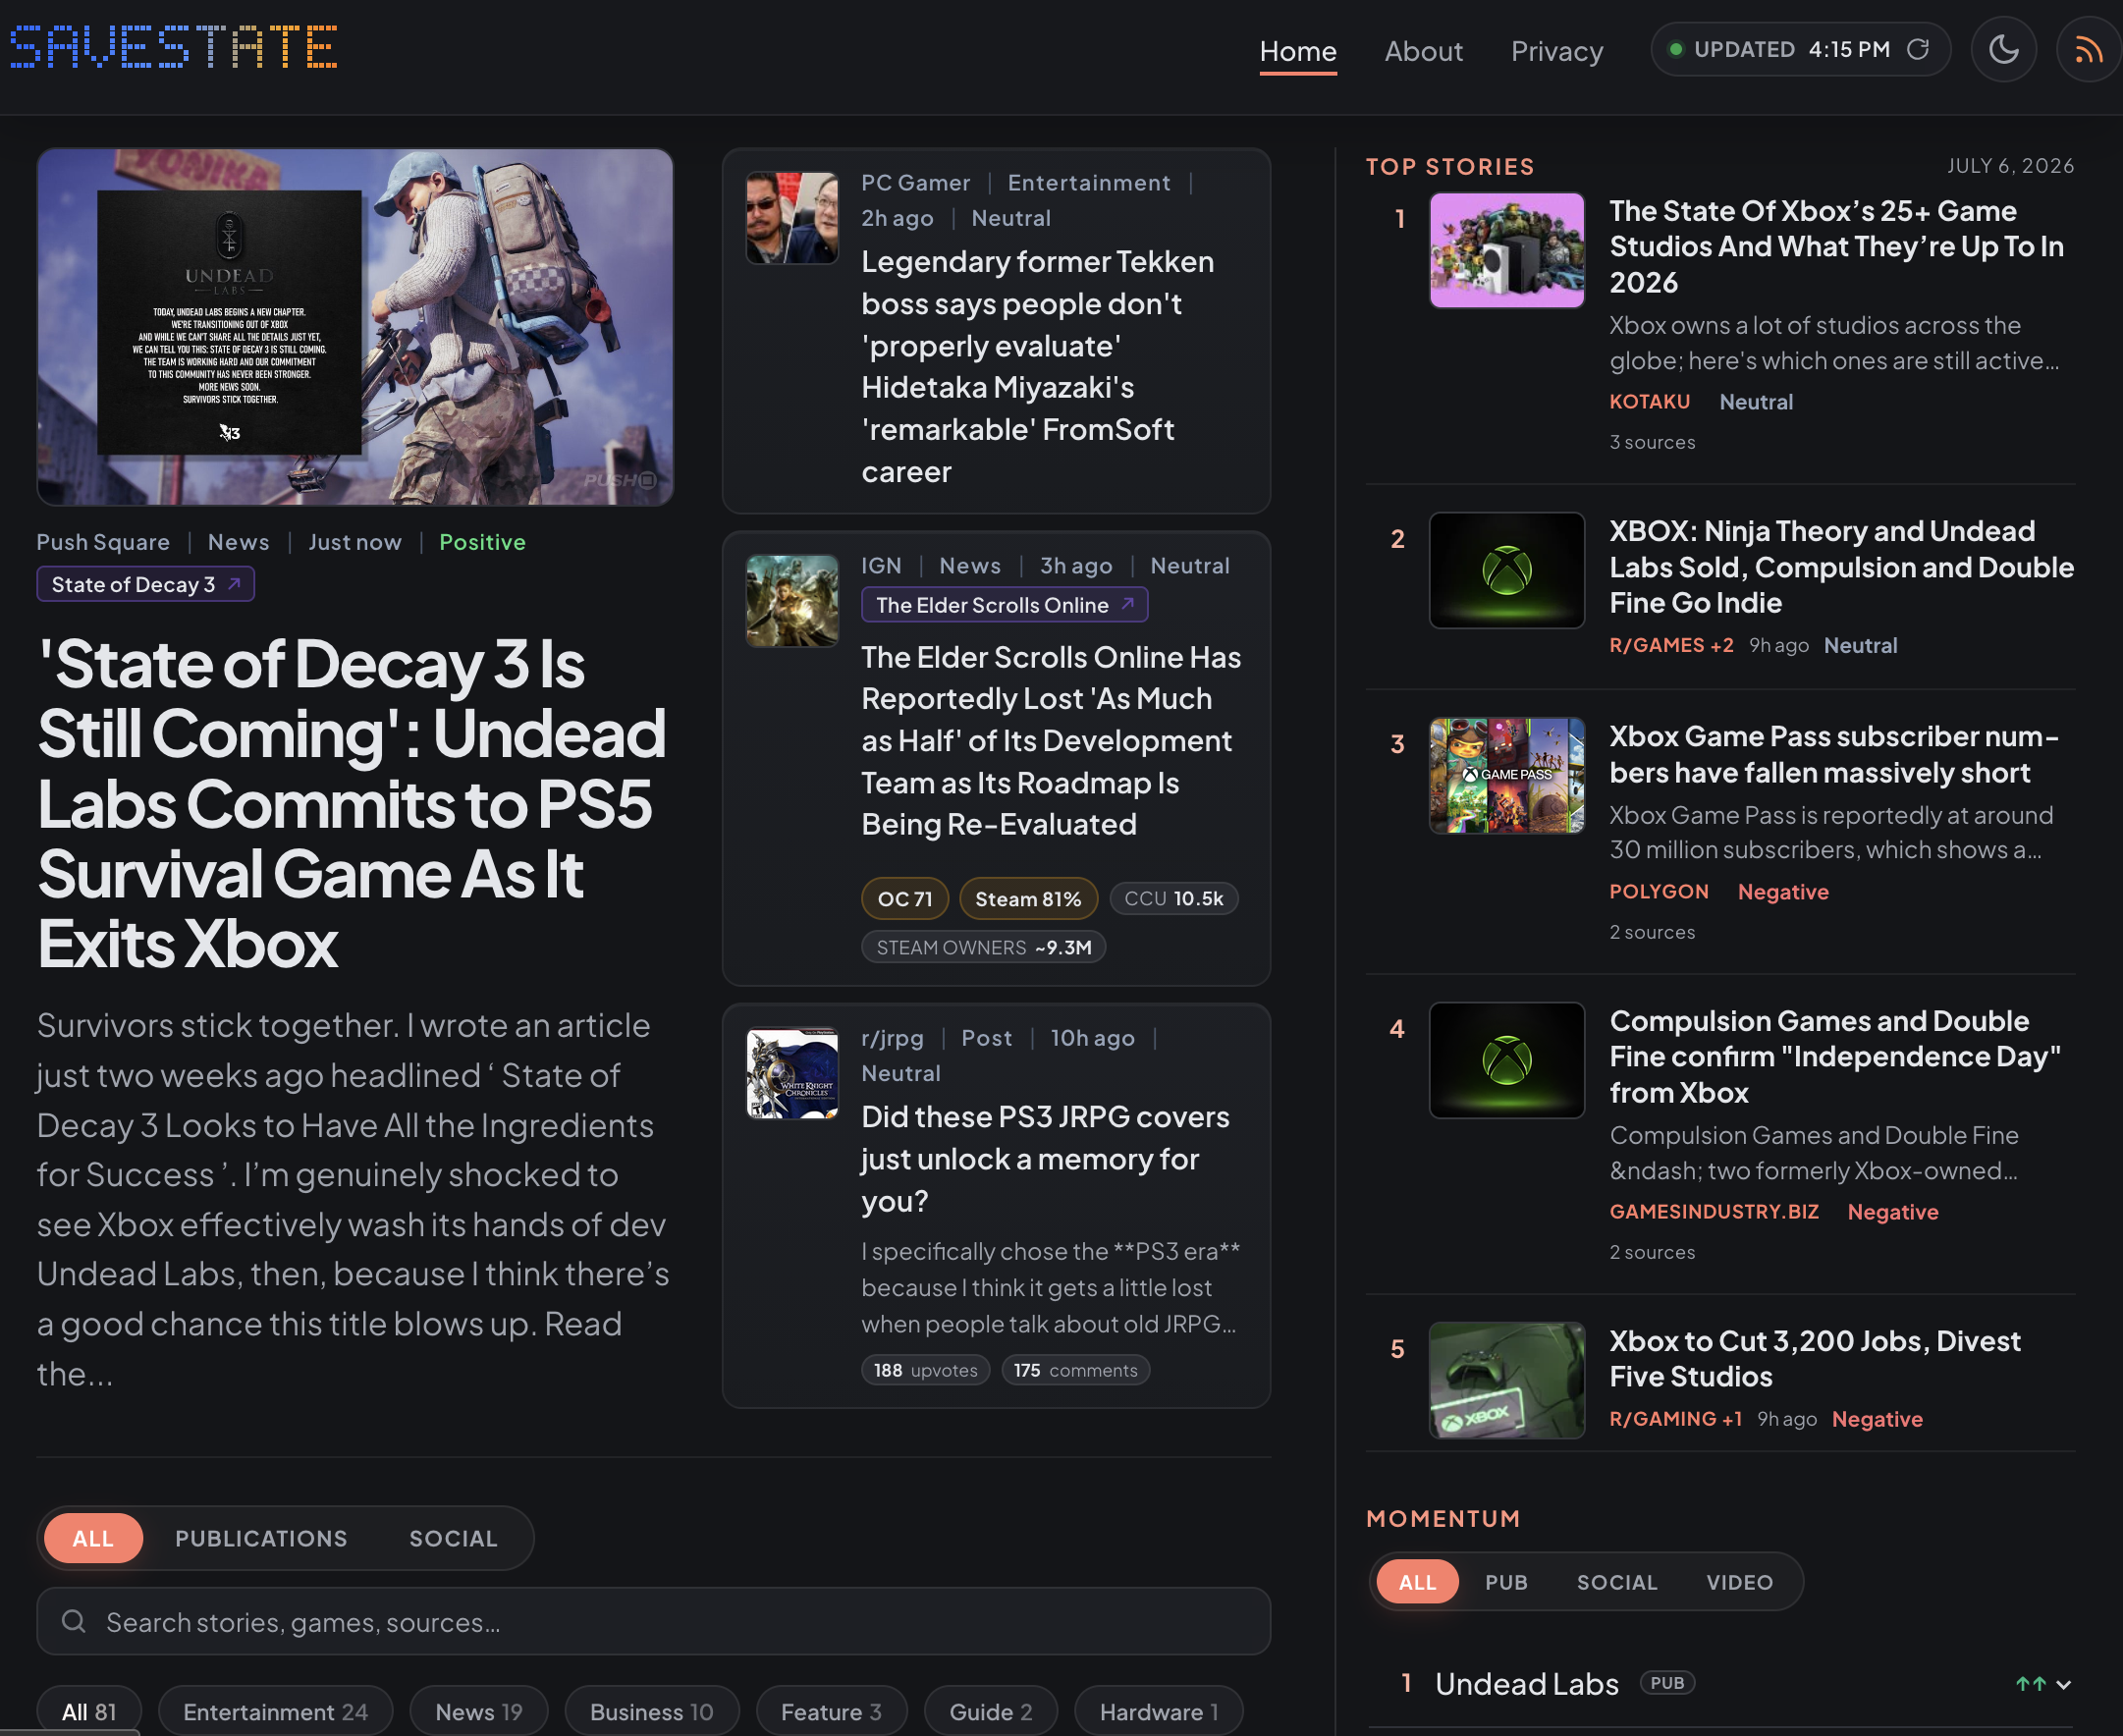Click the KOTAKU source link
Image resolution: width=2123 pixels, height=1736 pixels.
tap(1649, 401)
